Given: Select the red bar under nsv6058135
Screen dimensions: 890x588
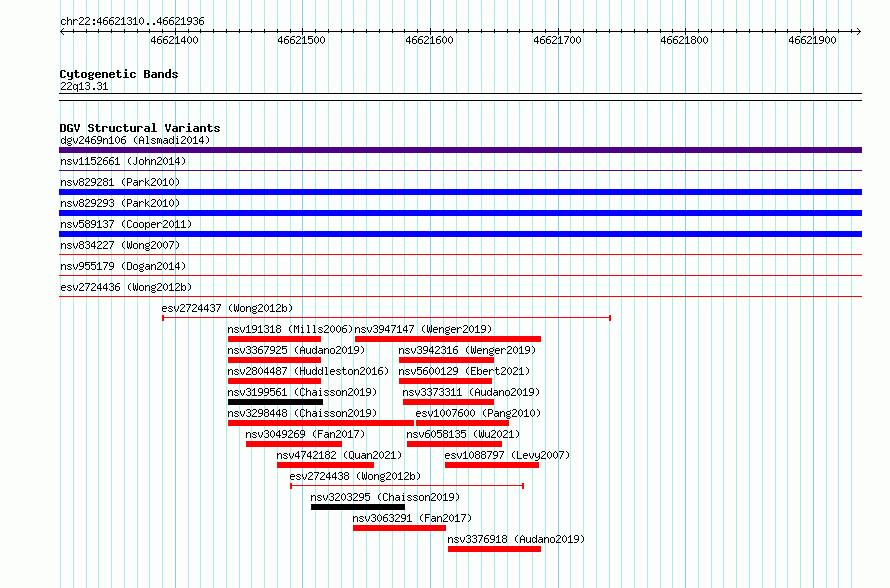Looking at the screenshot, I should click(455, 444).
